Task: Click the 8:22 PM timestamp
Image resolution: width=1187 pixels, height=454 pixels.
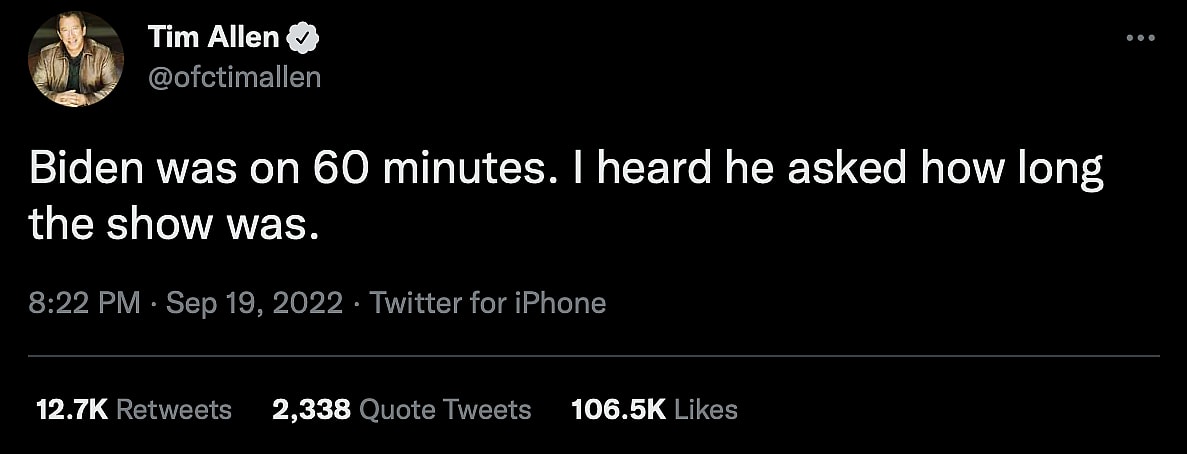Action: tap(84, 303)
